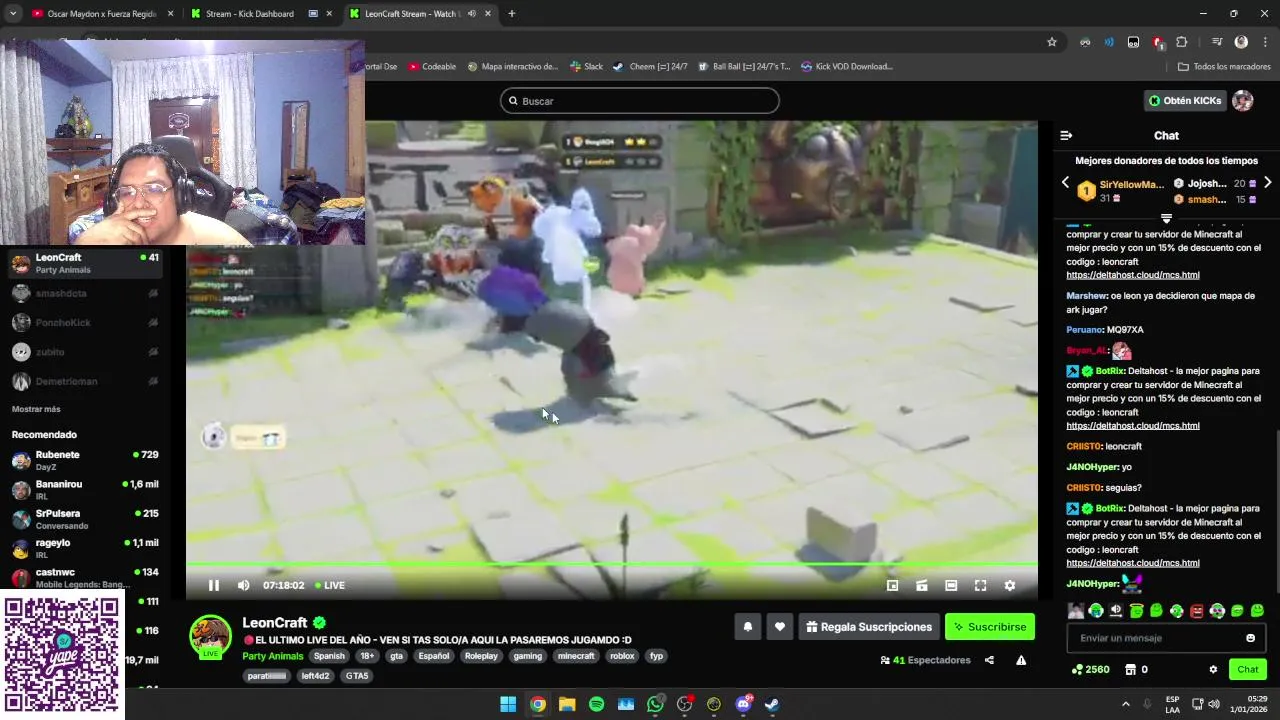Toggle theater mode in the player

point(951,585)
